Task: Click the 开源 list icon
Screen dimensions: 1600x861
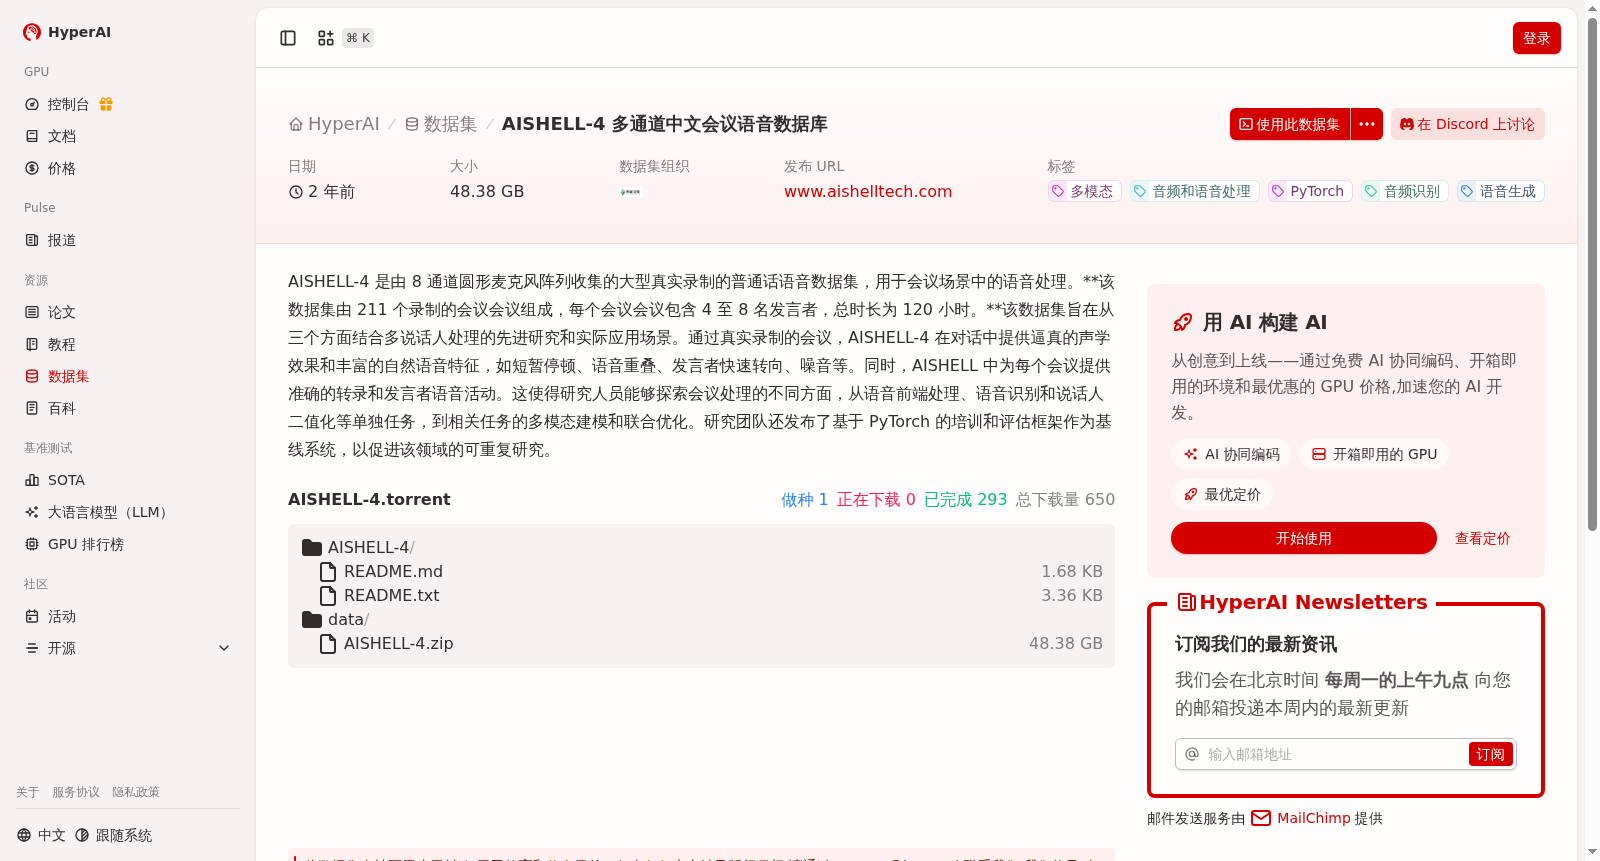Action: [32, 648]
